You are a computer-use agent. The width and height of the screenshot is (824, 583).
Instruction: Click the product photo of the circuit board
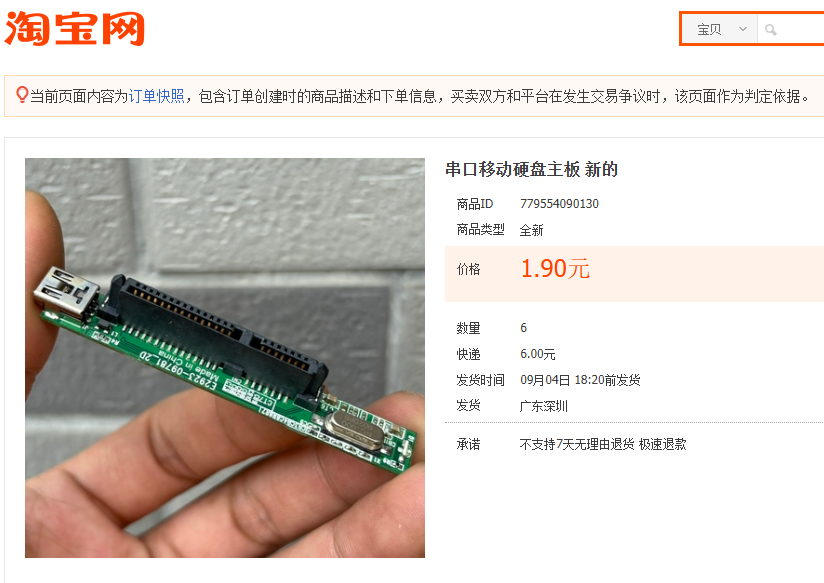225,358
